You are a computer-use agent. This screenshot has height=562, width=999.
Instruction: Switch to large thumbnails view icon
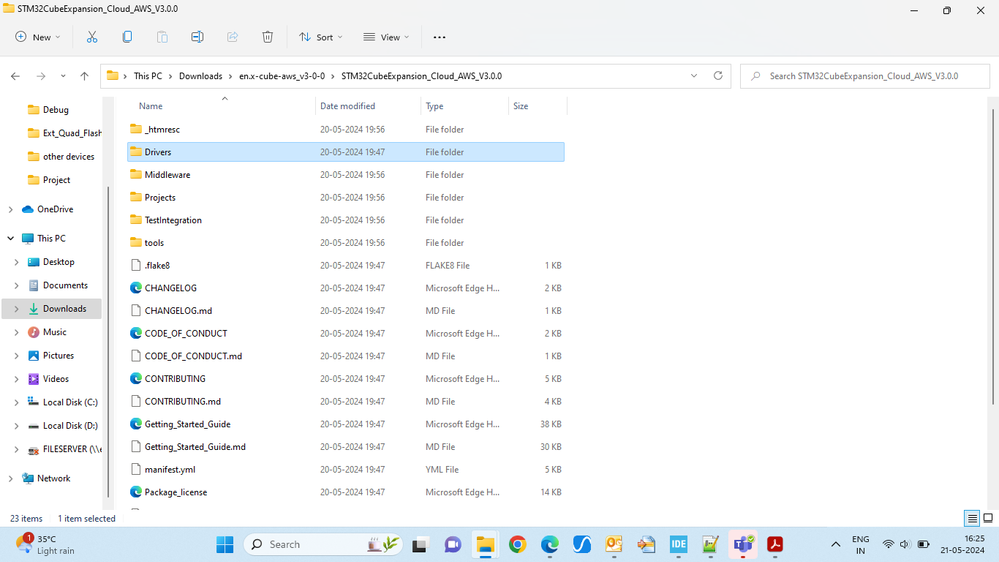coord(988,518)
